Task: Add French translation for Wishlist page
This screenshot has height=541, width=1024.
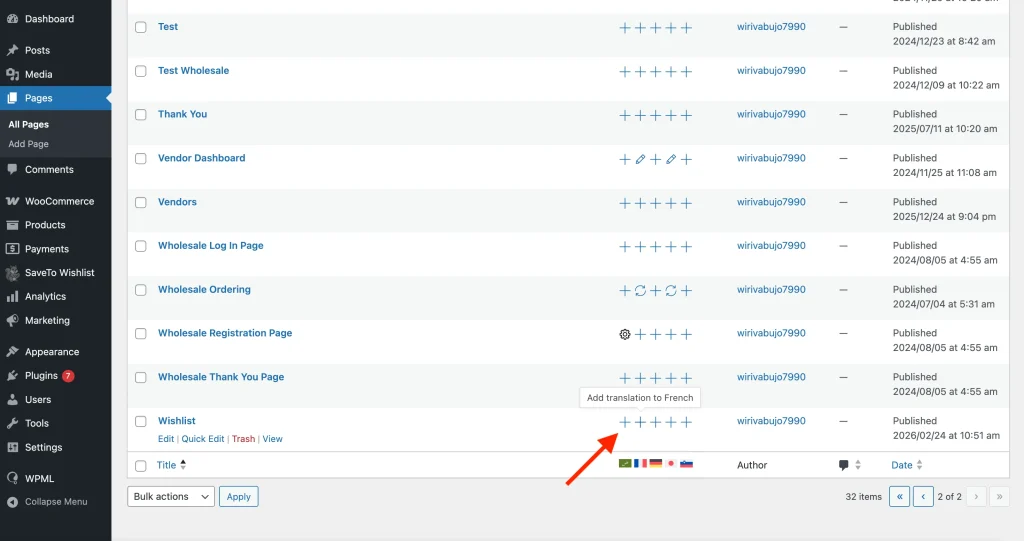Action: [640, 422]
